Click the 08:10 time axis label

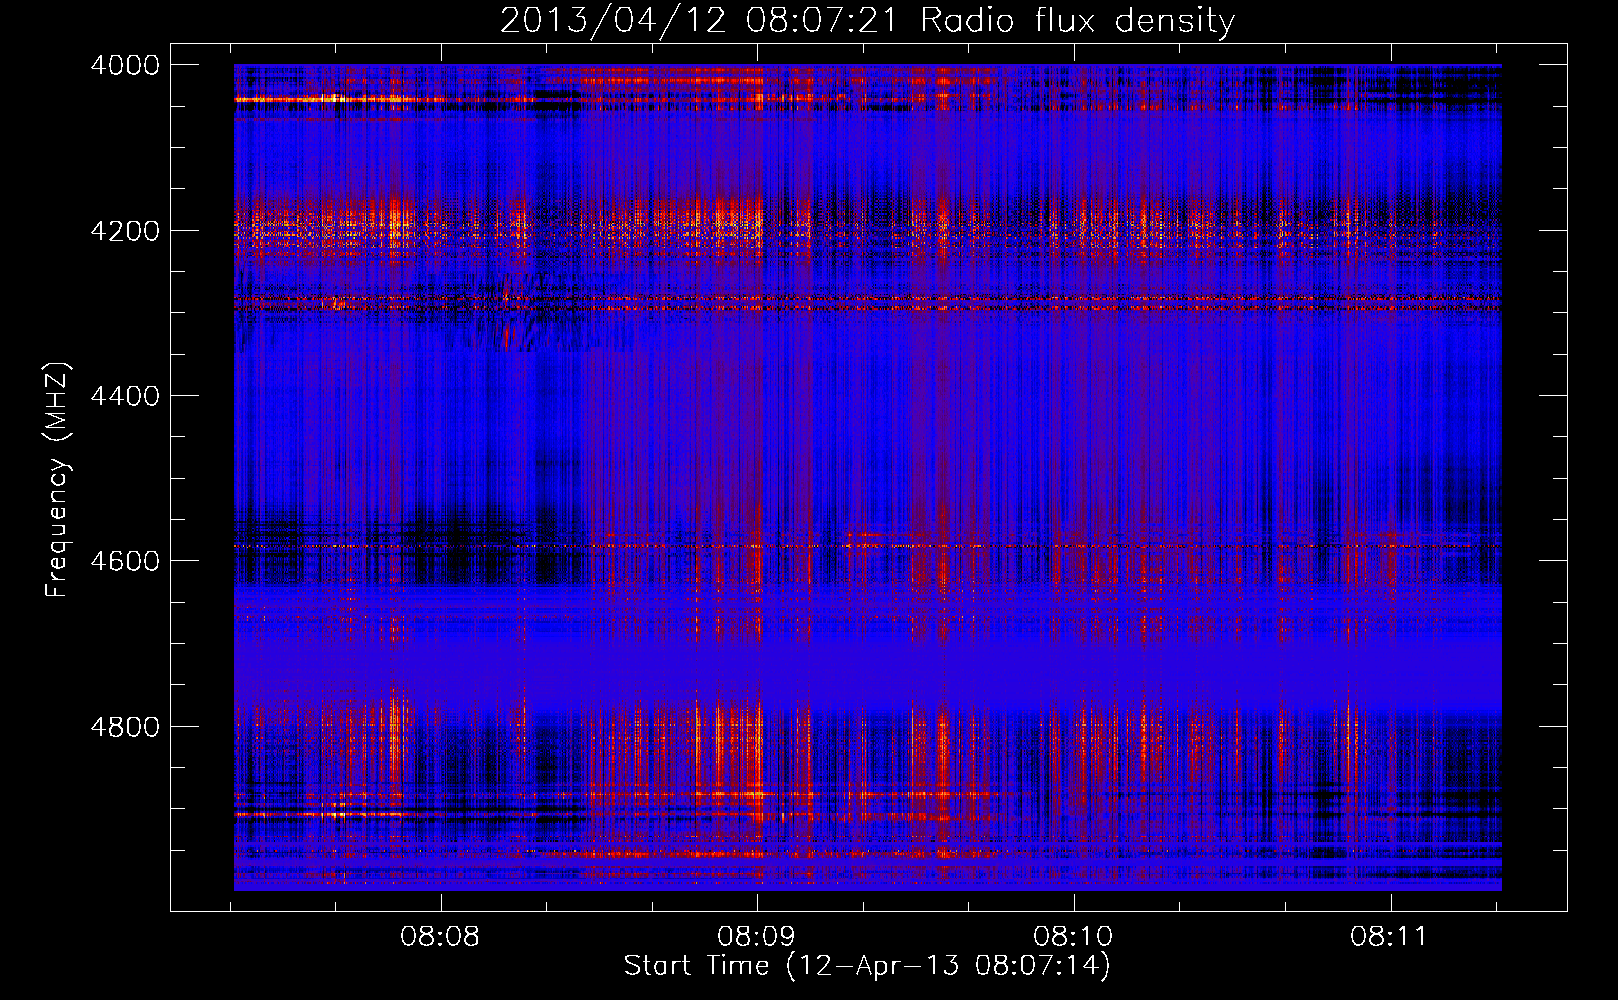tap(1073, 937)
